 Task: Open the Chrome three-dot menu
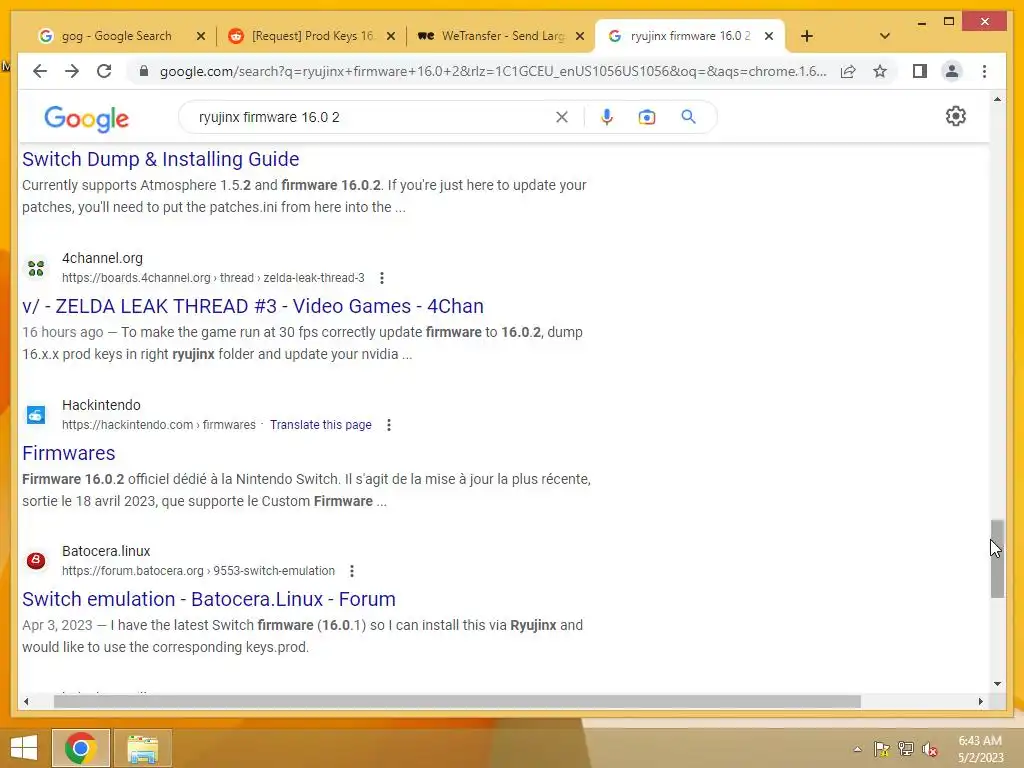(x=984, y=71)
